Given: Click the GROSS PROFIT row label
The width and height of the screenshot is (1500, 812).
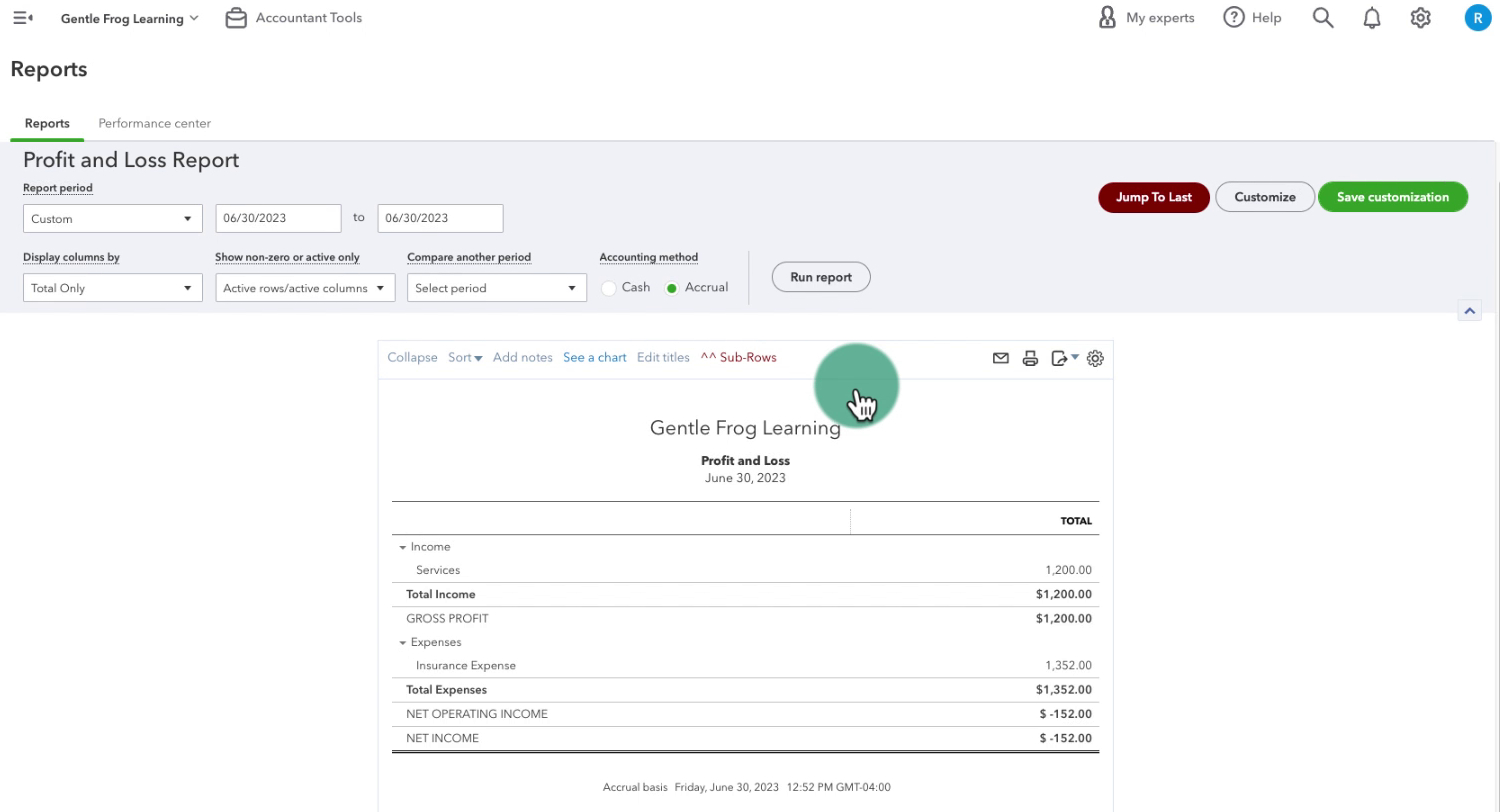Looking at the screenshot, I should [447, 618].
